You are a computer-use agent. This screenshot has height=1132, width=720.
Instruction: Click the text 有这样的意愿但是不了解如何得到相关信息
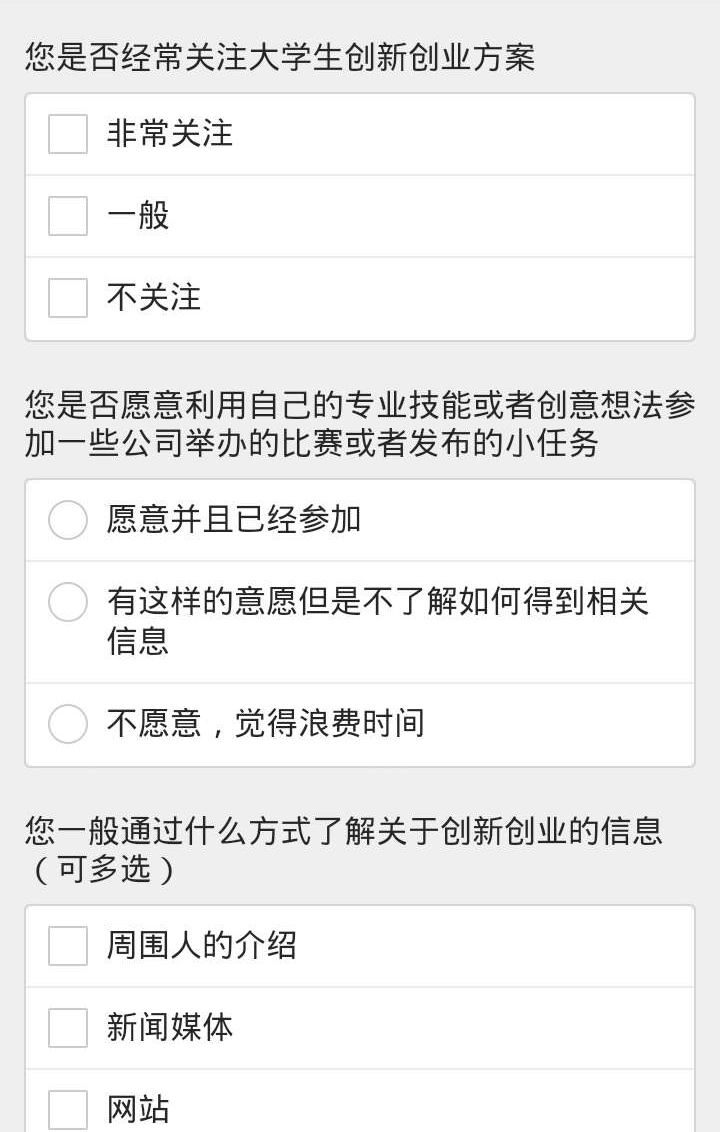(378, 621)
